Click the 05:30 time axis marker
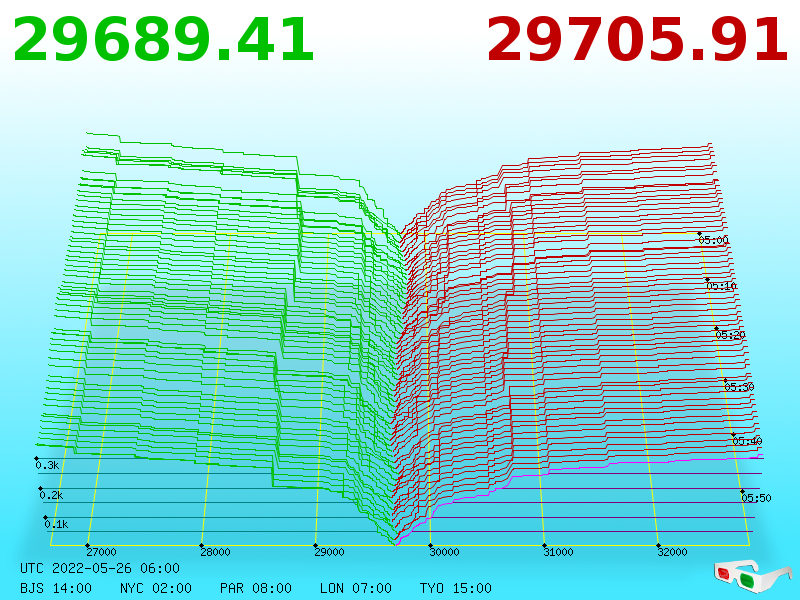This screenshot has height=600, width=800. point(739,387)
